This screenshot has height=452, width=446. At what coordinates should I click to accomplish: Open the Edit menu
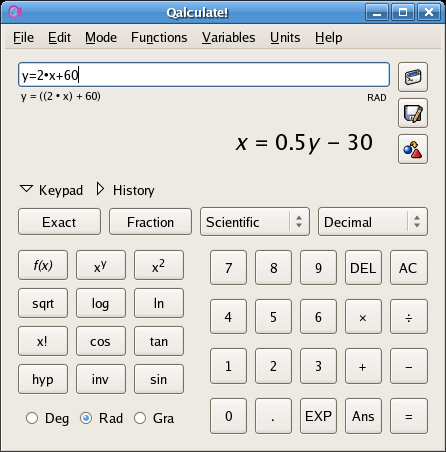(59, 37)
